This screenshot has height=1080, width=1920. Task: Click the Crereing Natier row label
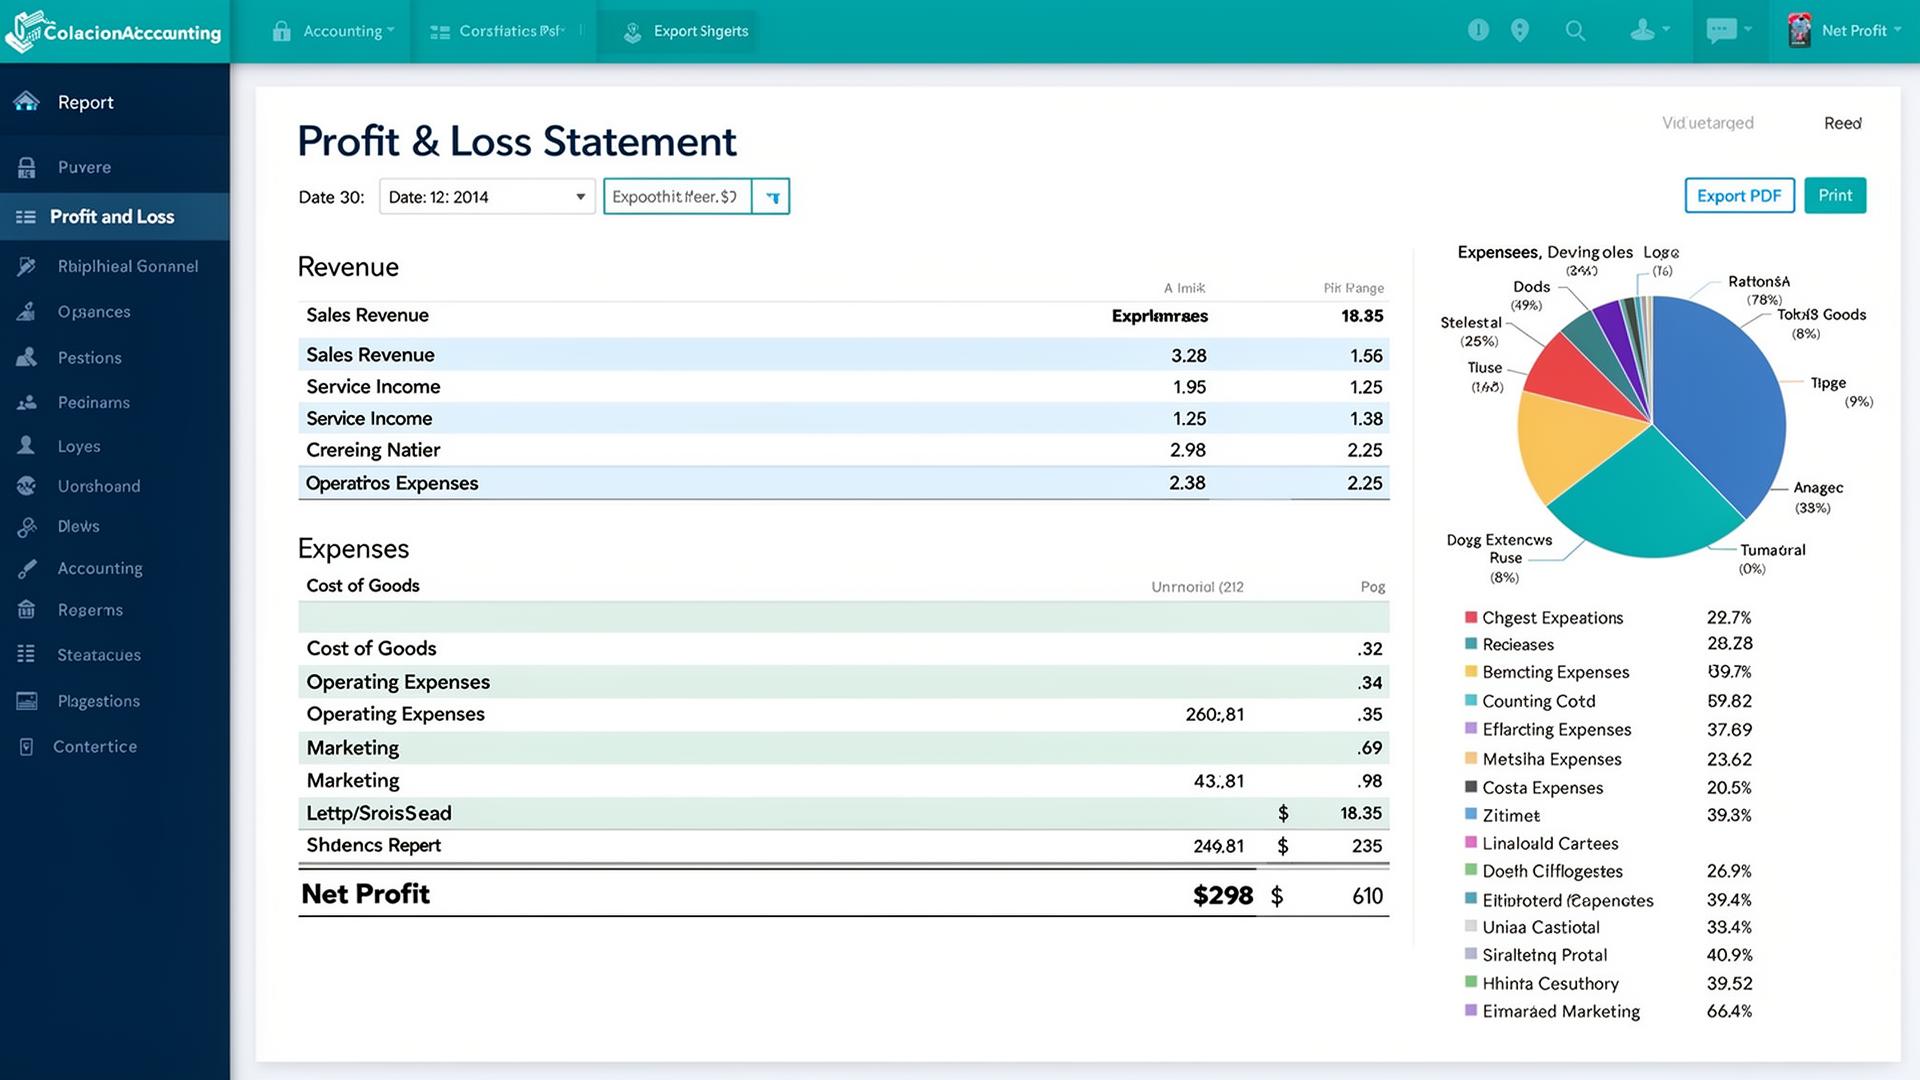pos(373,450)
